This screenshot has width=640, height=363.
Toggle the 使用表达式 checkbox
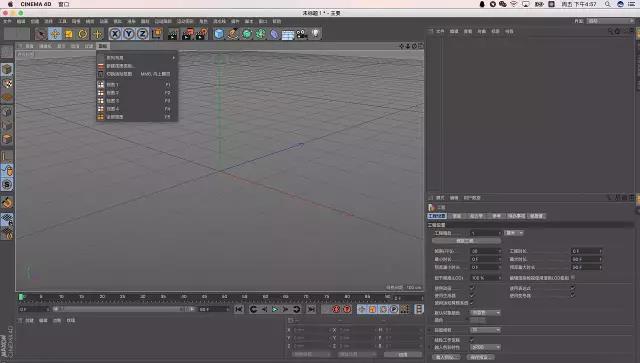pos(573,288)
